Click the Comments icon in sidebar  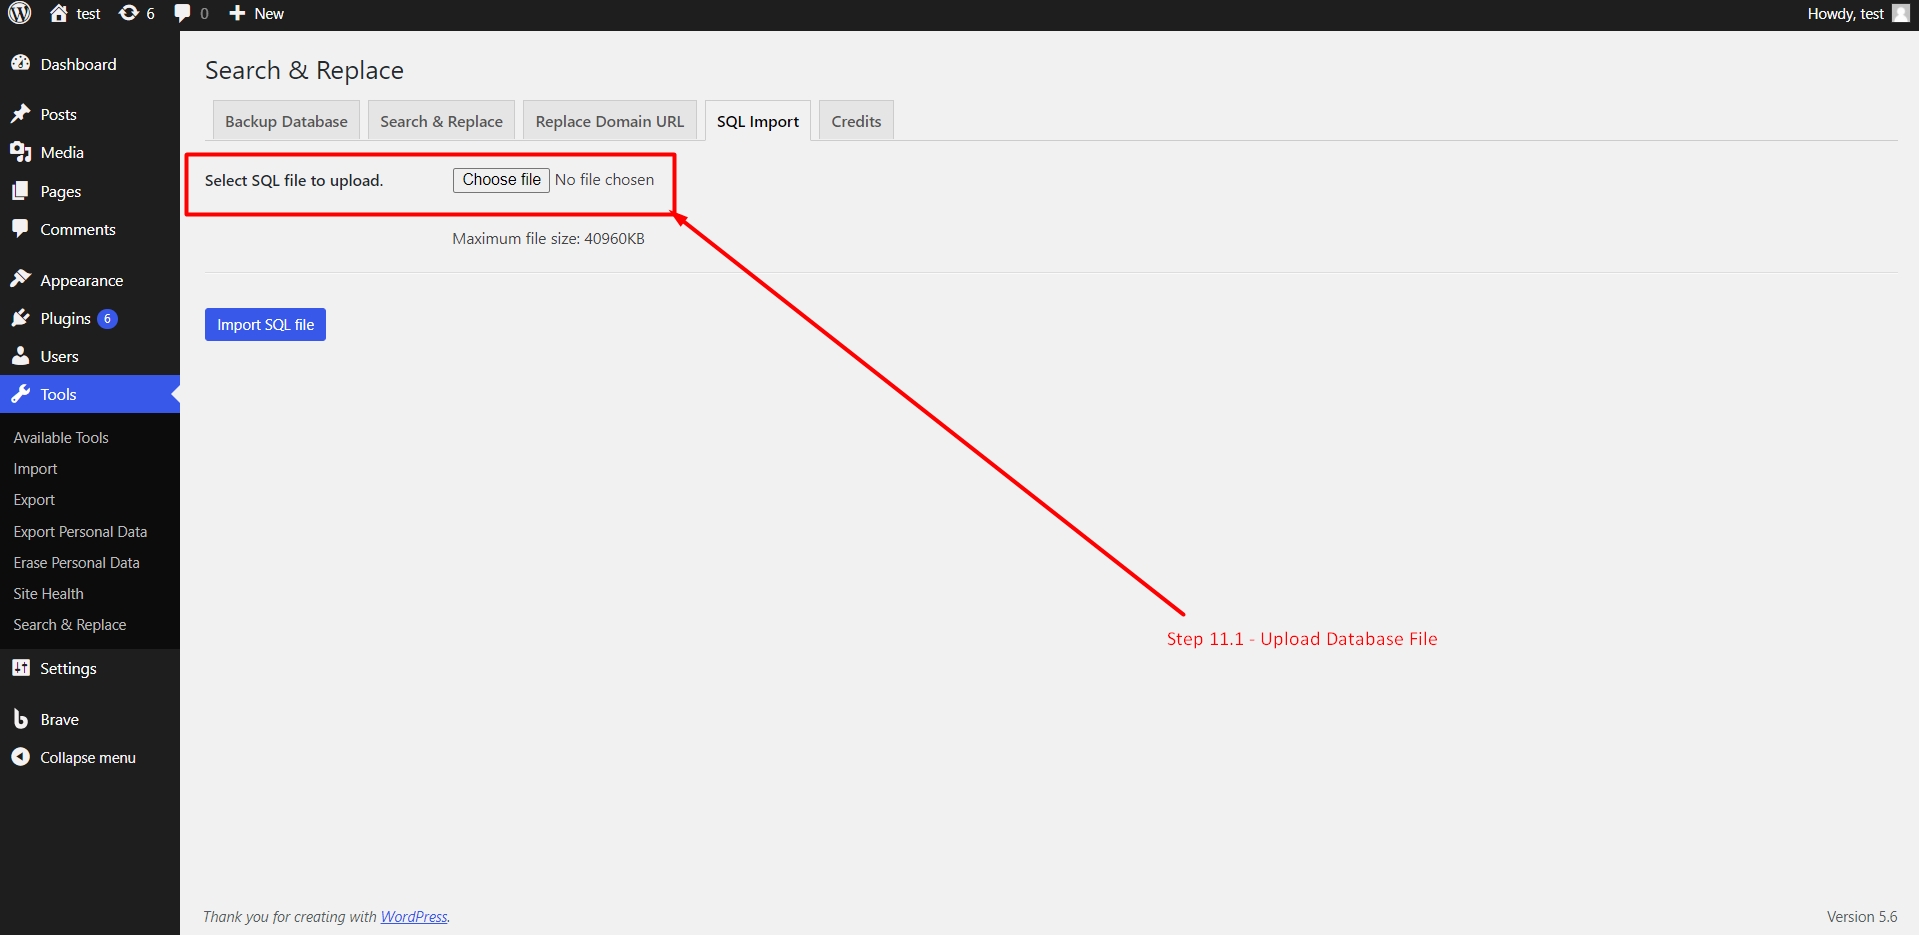tap(20, 229)
